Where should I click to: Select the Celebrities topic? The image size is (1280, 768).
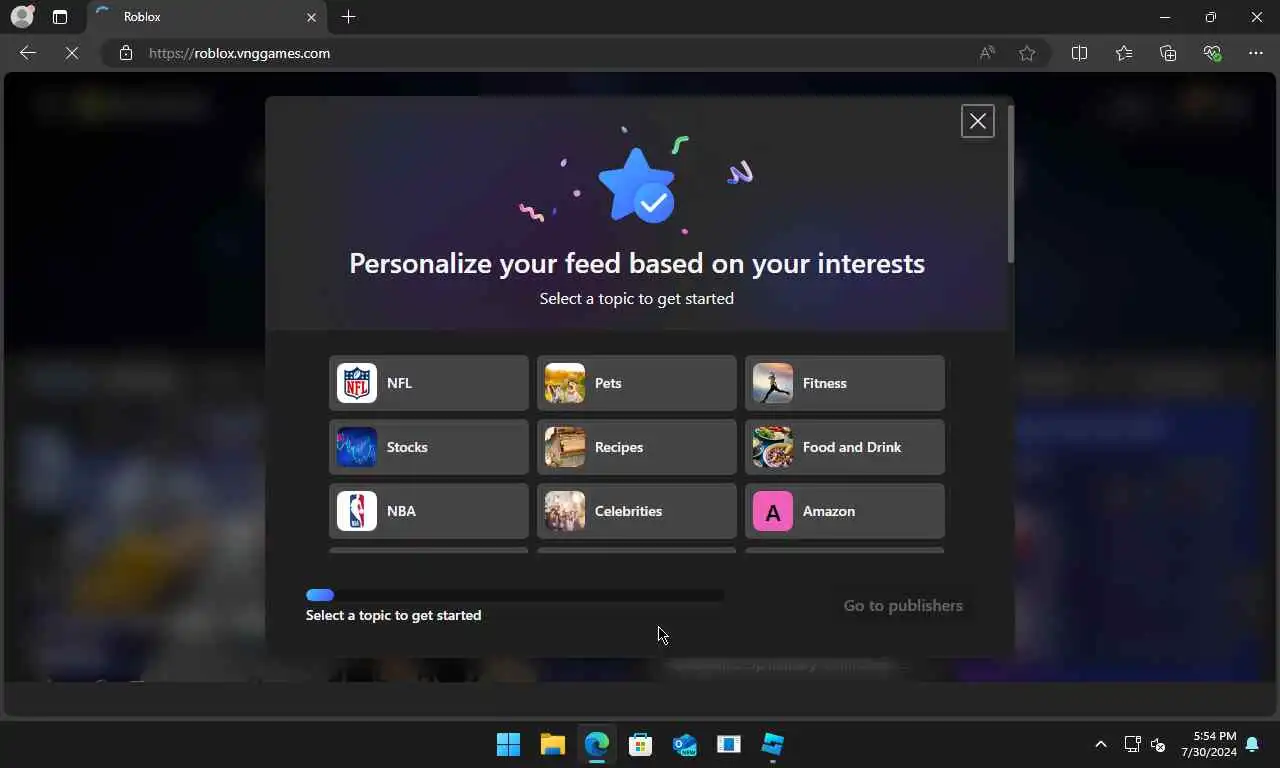636,511
